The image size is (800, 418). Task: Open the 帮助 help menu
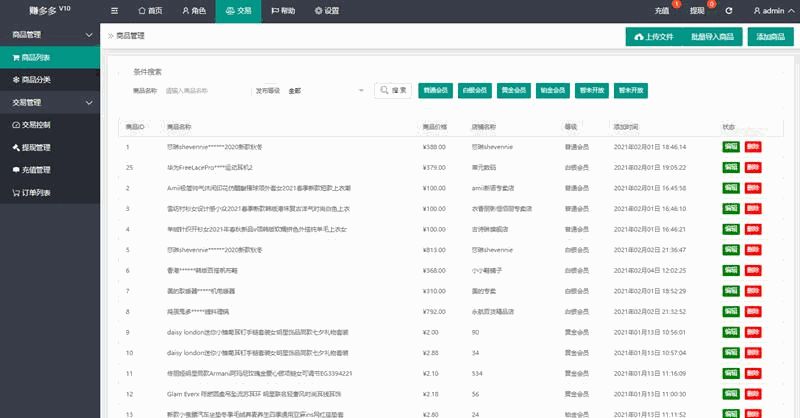click(282, 11)
